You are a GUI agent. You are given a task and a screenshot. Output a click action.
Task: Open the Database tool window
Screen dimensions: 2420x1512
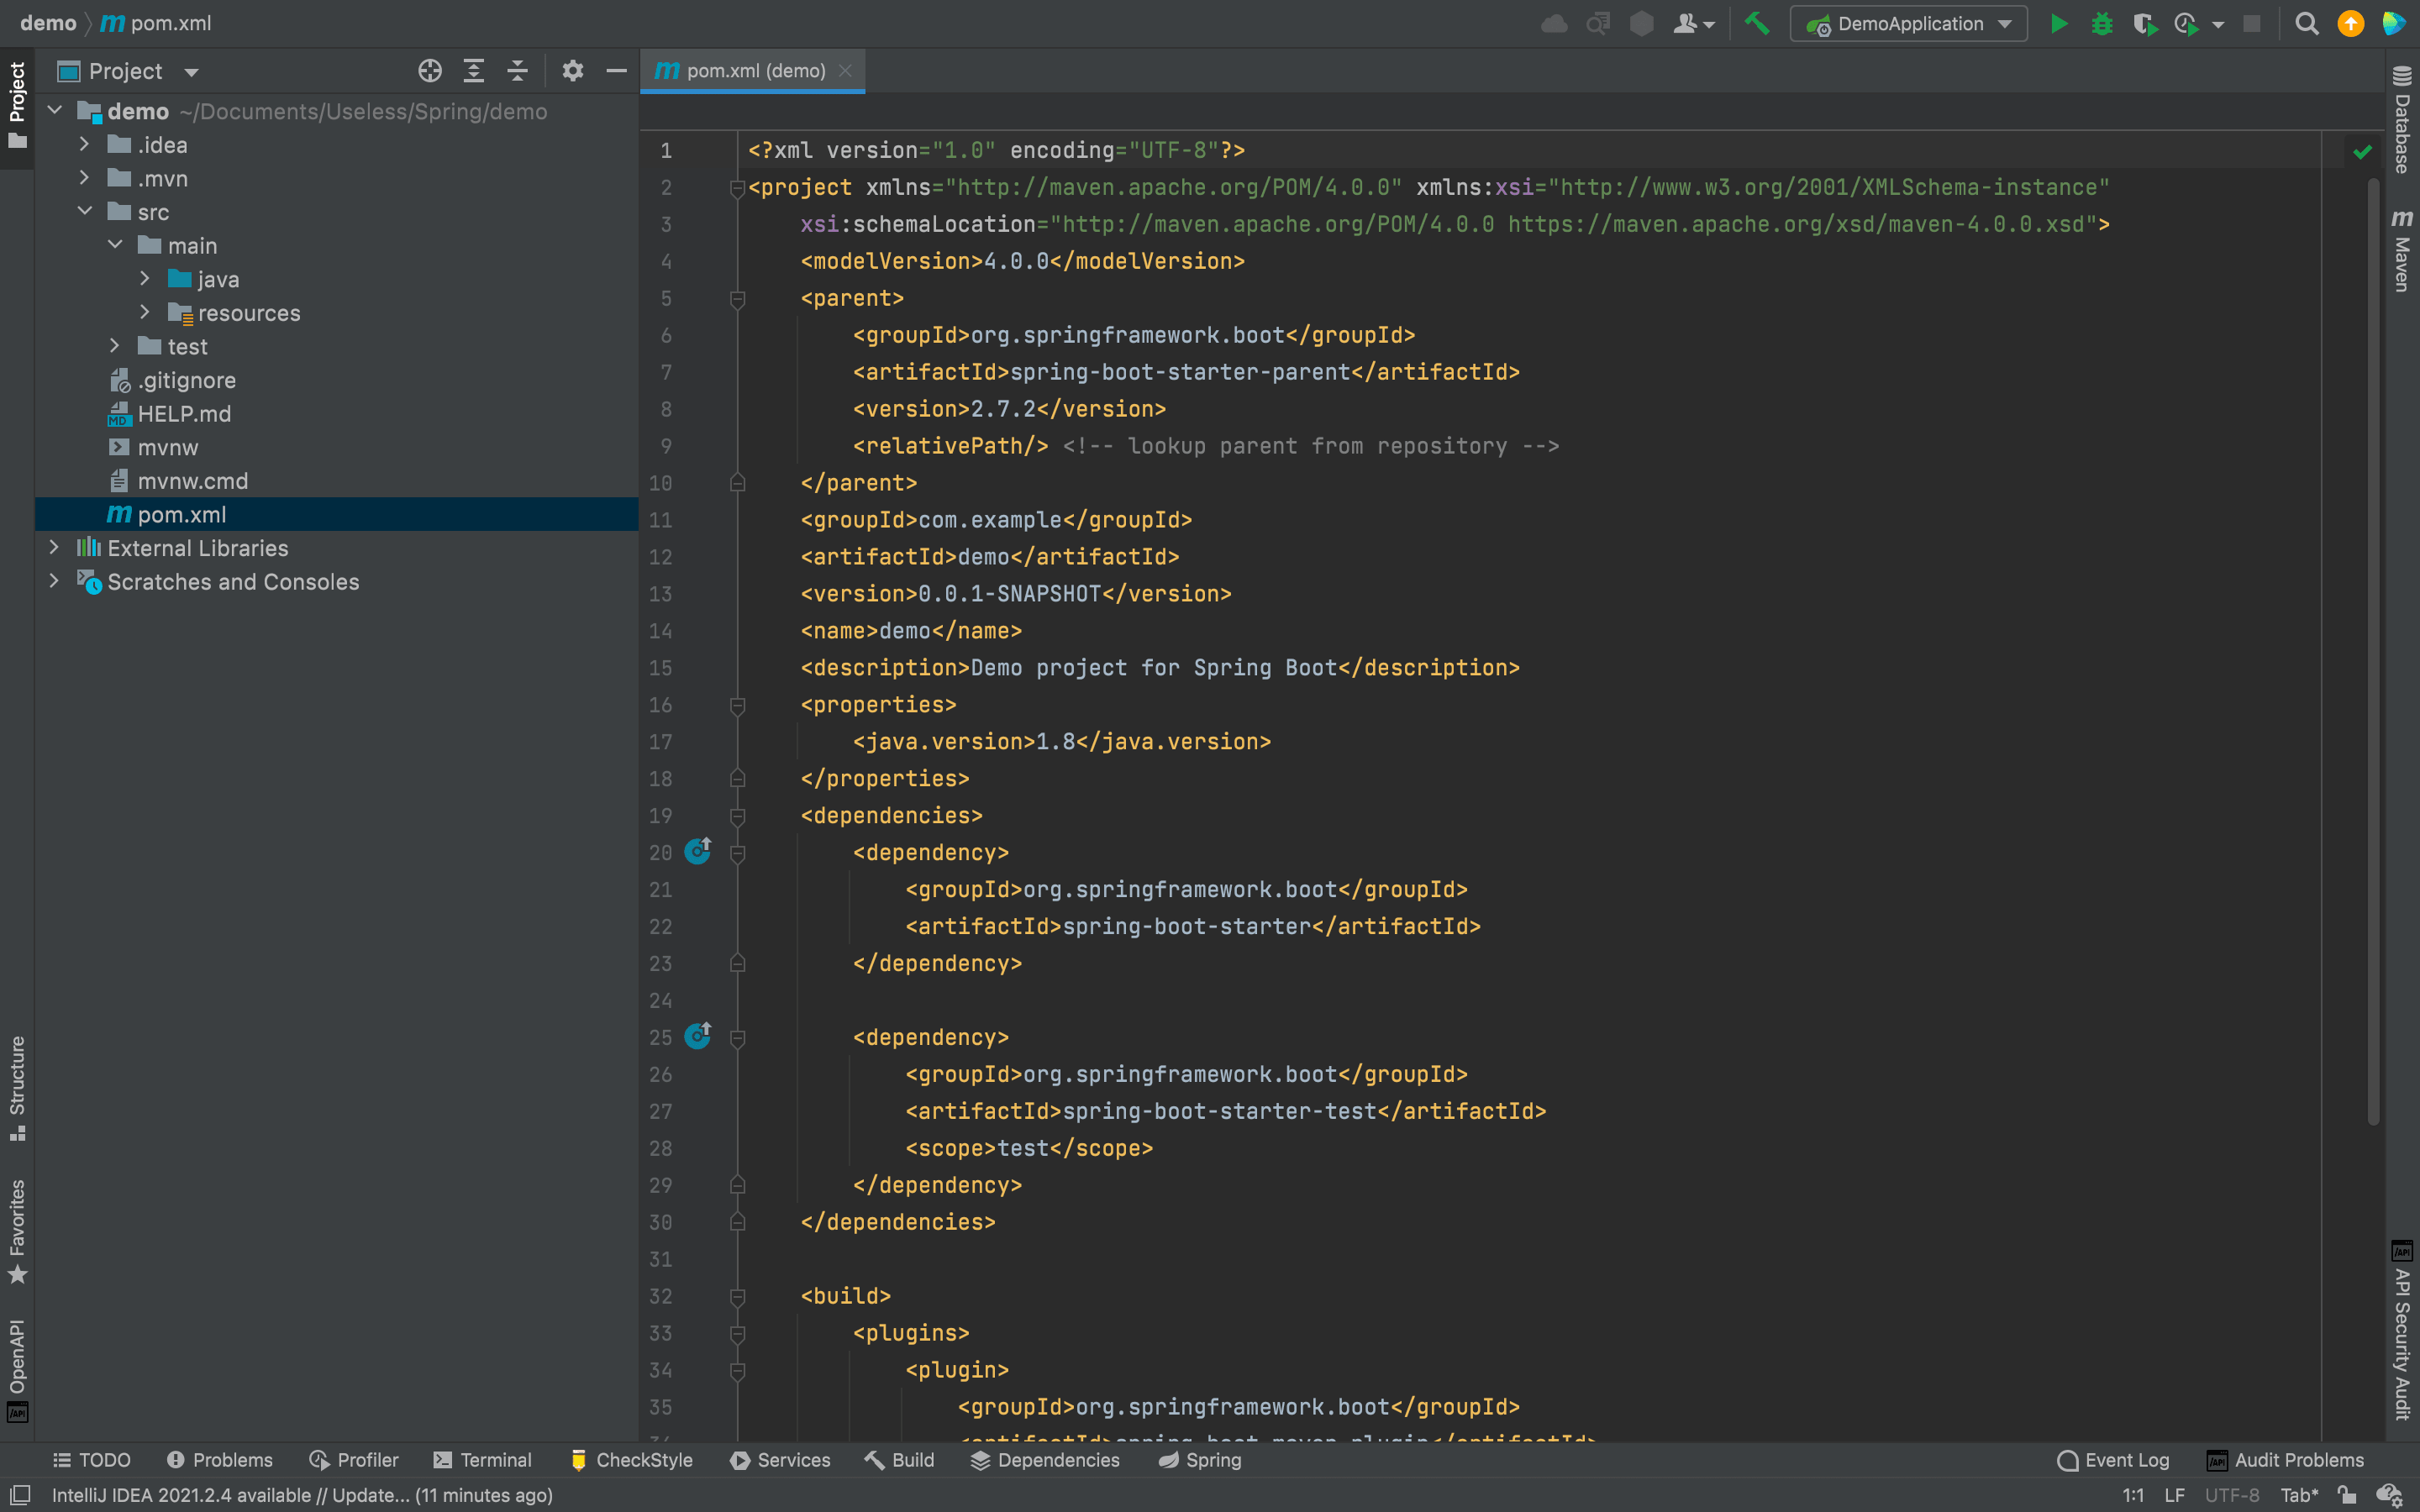[2402, 120]
